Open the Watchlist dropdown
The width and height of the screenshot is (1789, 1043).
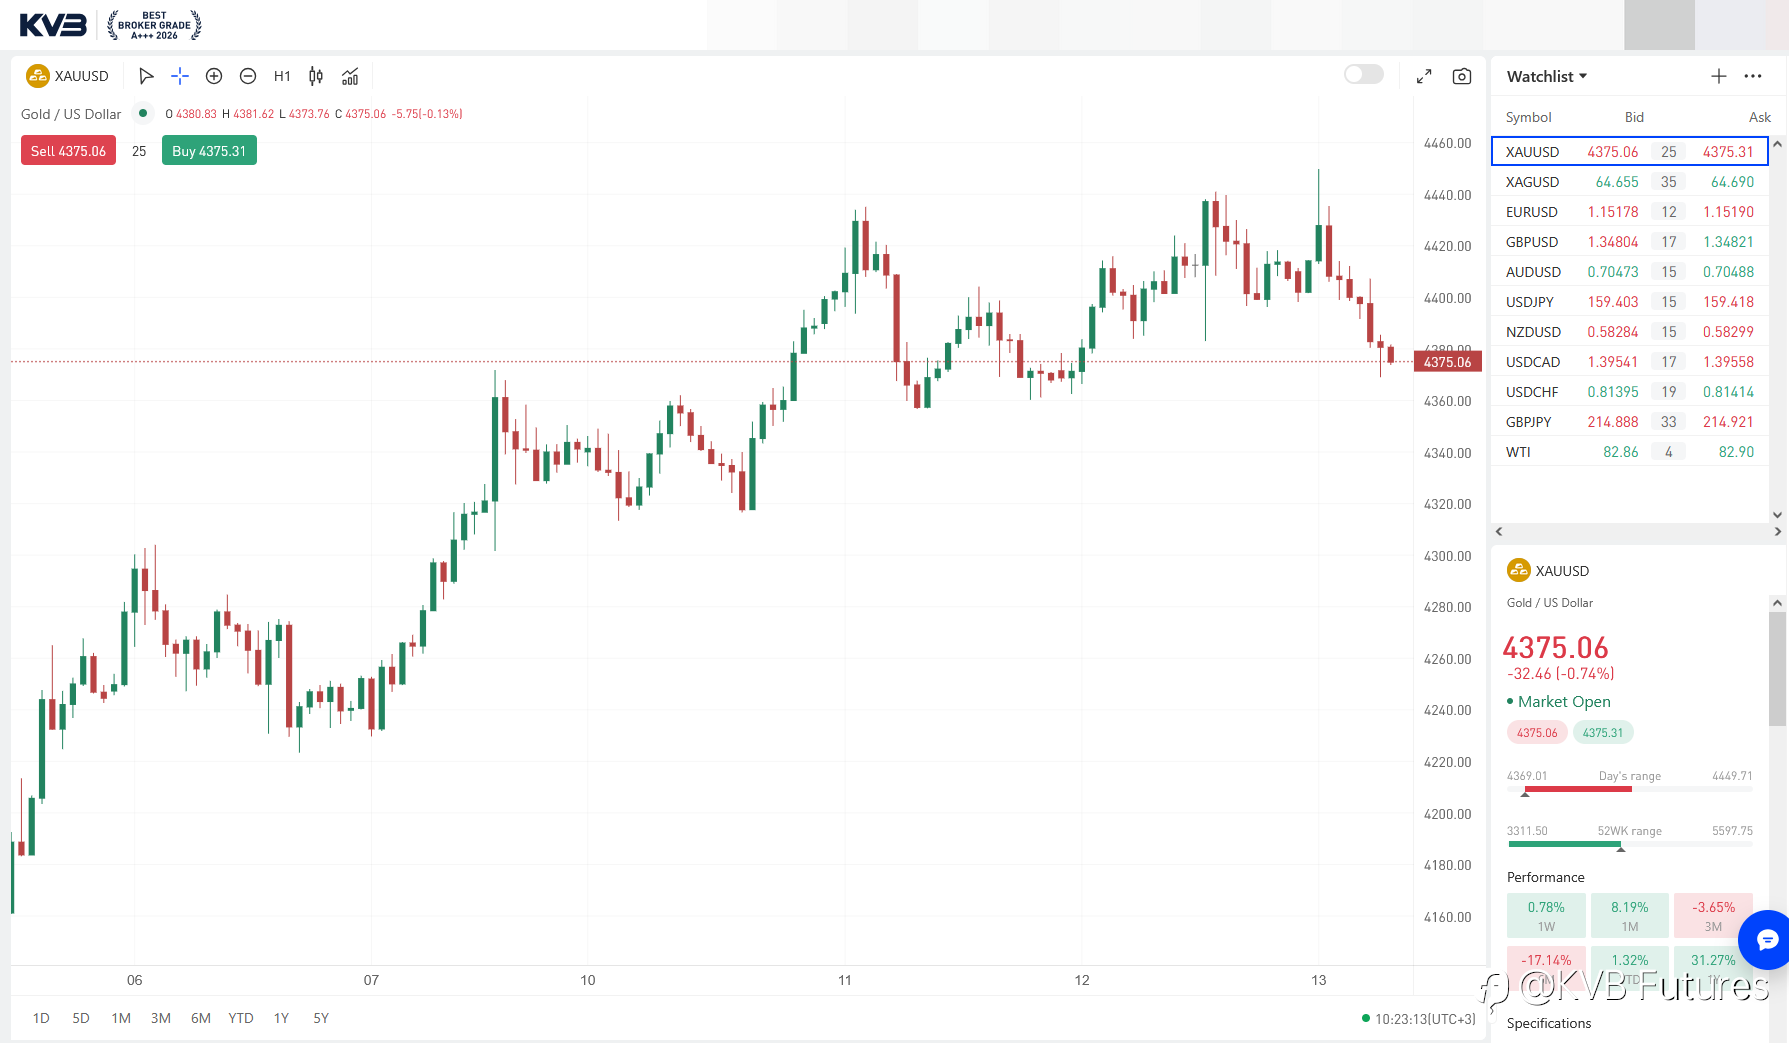point(1547,76)
